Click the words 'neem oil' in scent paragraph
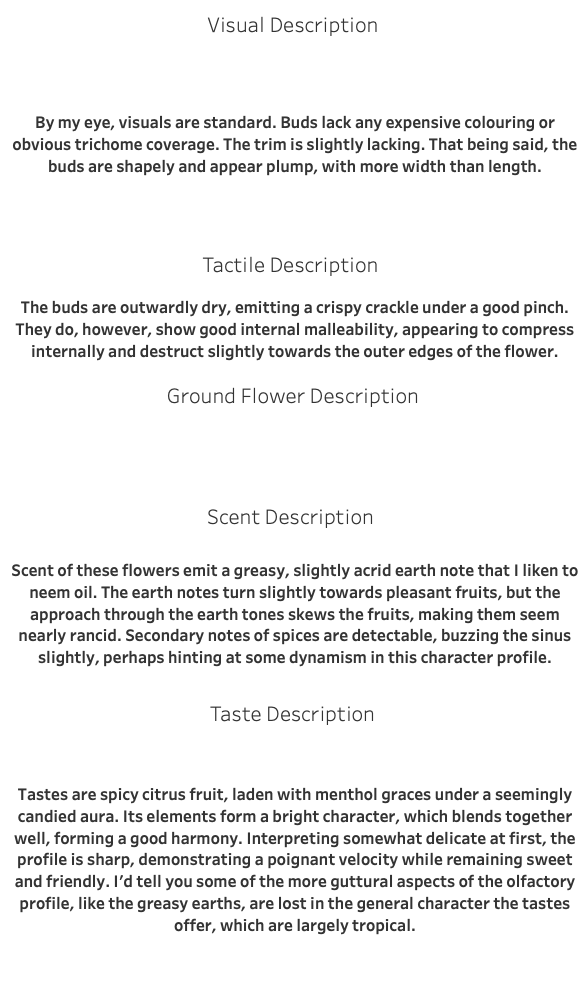This screenshot has width=587, height=981. tap(62, 592)
